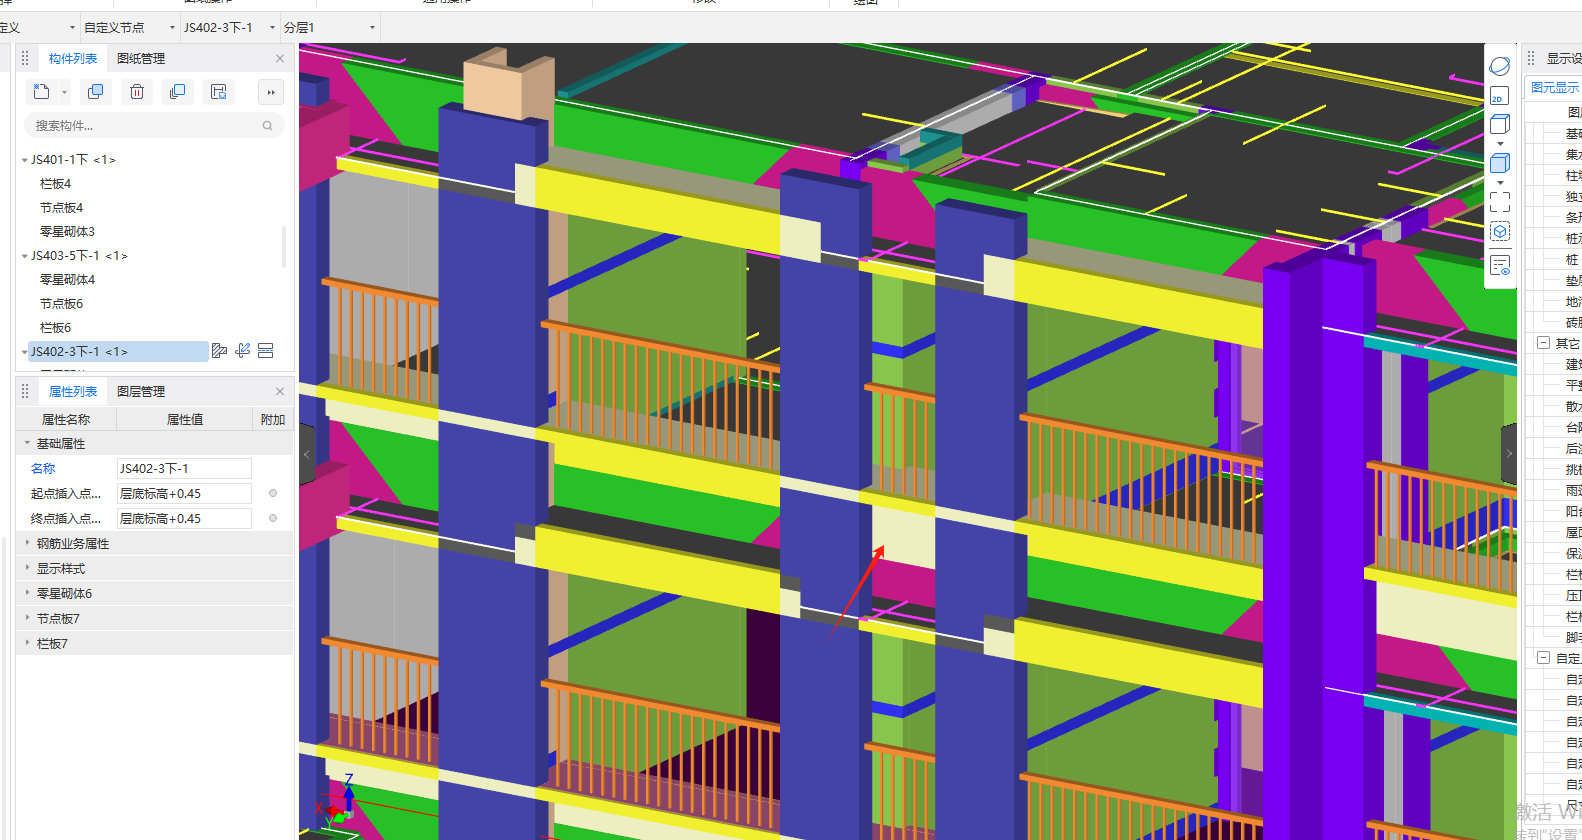The image size is (1582, 840).
Task: Open dropdown below wireframe cube icon
Action: (1500, 144)
